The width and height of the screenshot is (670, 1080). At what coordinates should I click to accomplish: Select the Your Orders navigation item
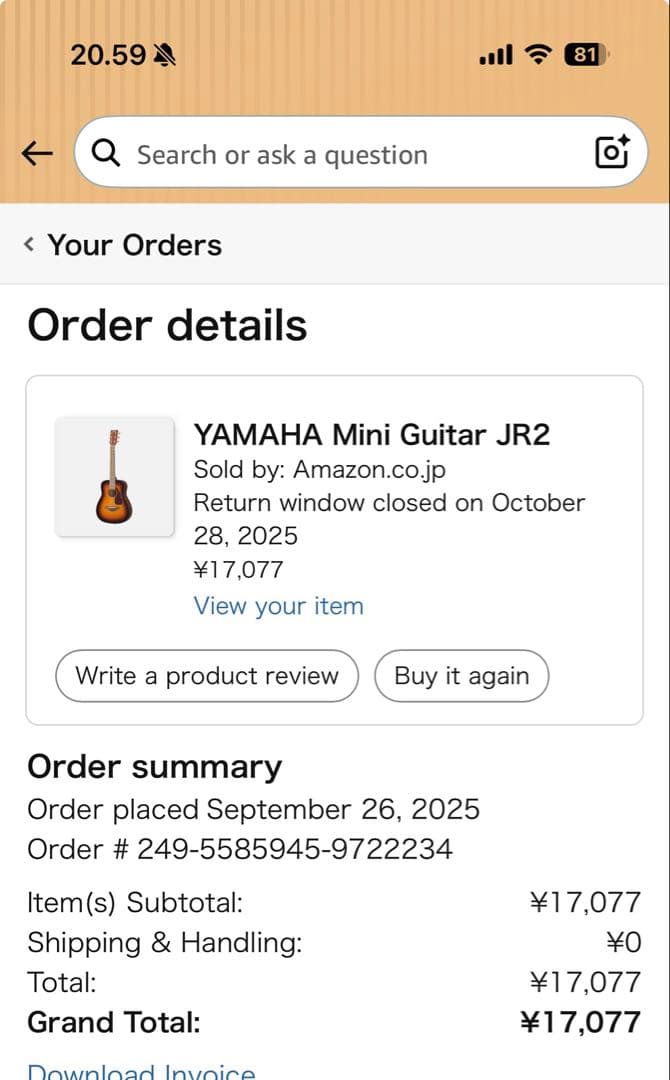[134, 244]
